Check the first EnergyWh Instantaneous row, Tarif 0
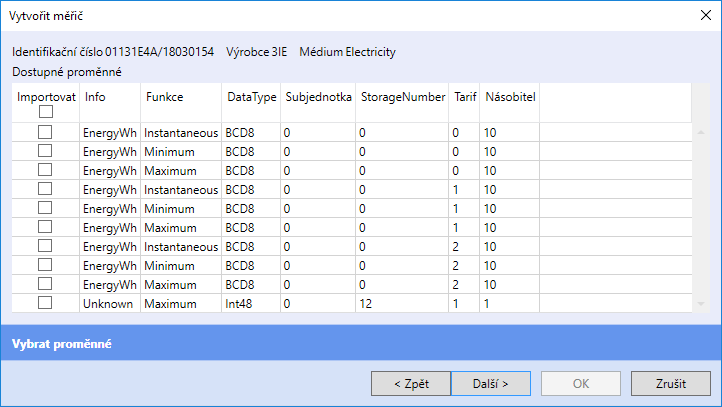This screenshot has width=722, height=407. (45, 132)
